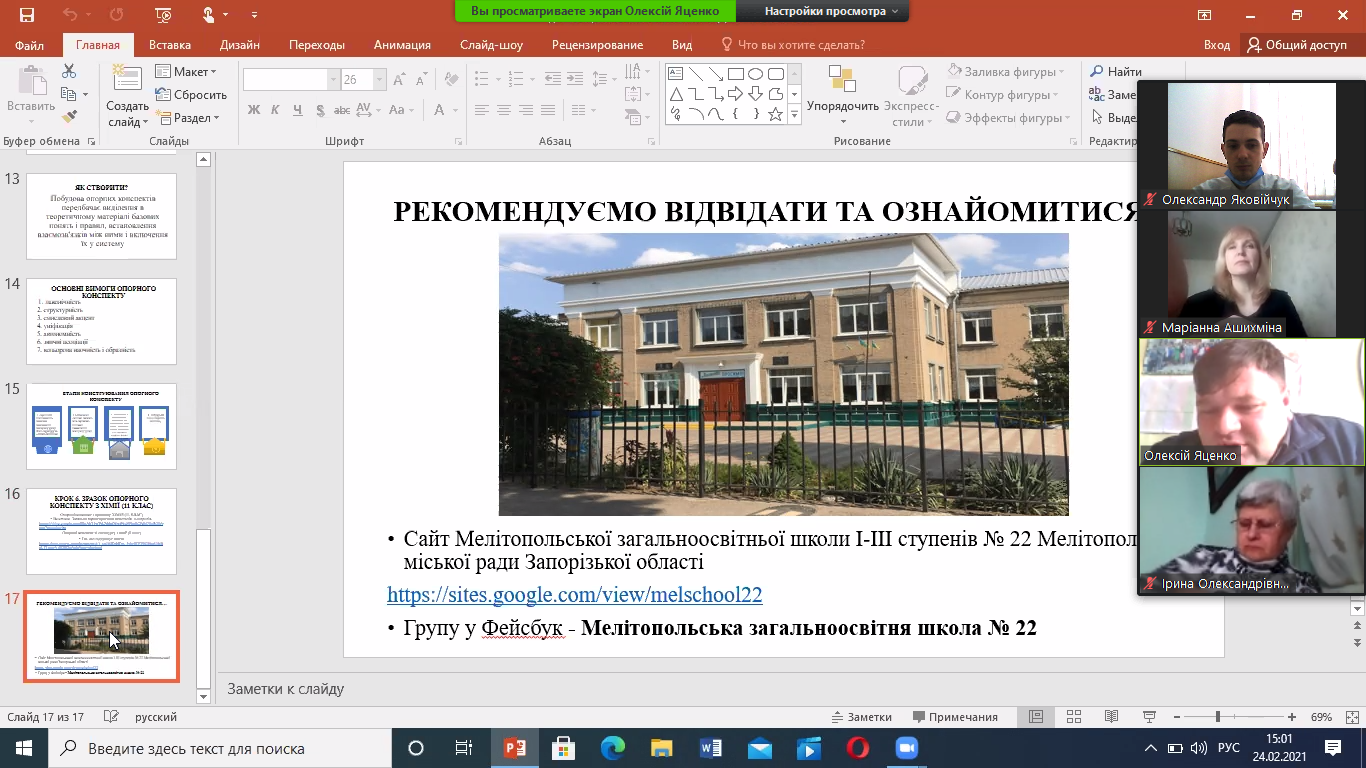Open the sites.google.com melschool22 link
This screenshot has width=1366, height=768.
point(574,595)
